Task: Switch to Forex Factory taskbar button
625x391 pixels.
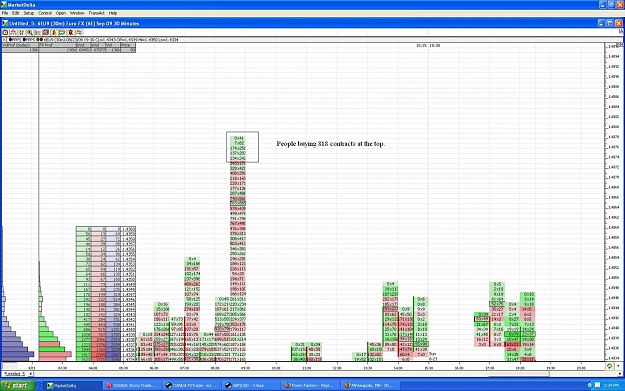Action: (x=311, y=385)
